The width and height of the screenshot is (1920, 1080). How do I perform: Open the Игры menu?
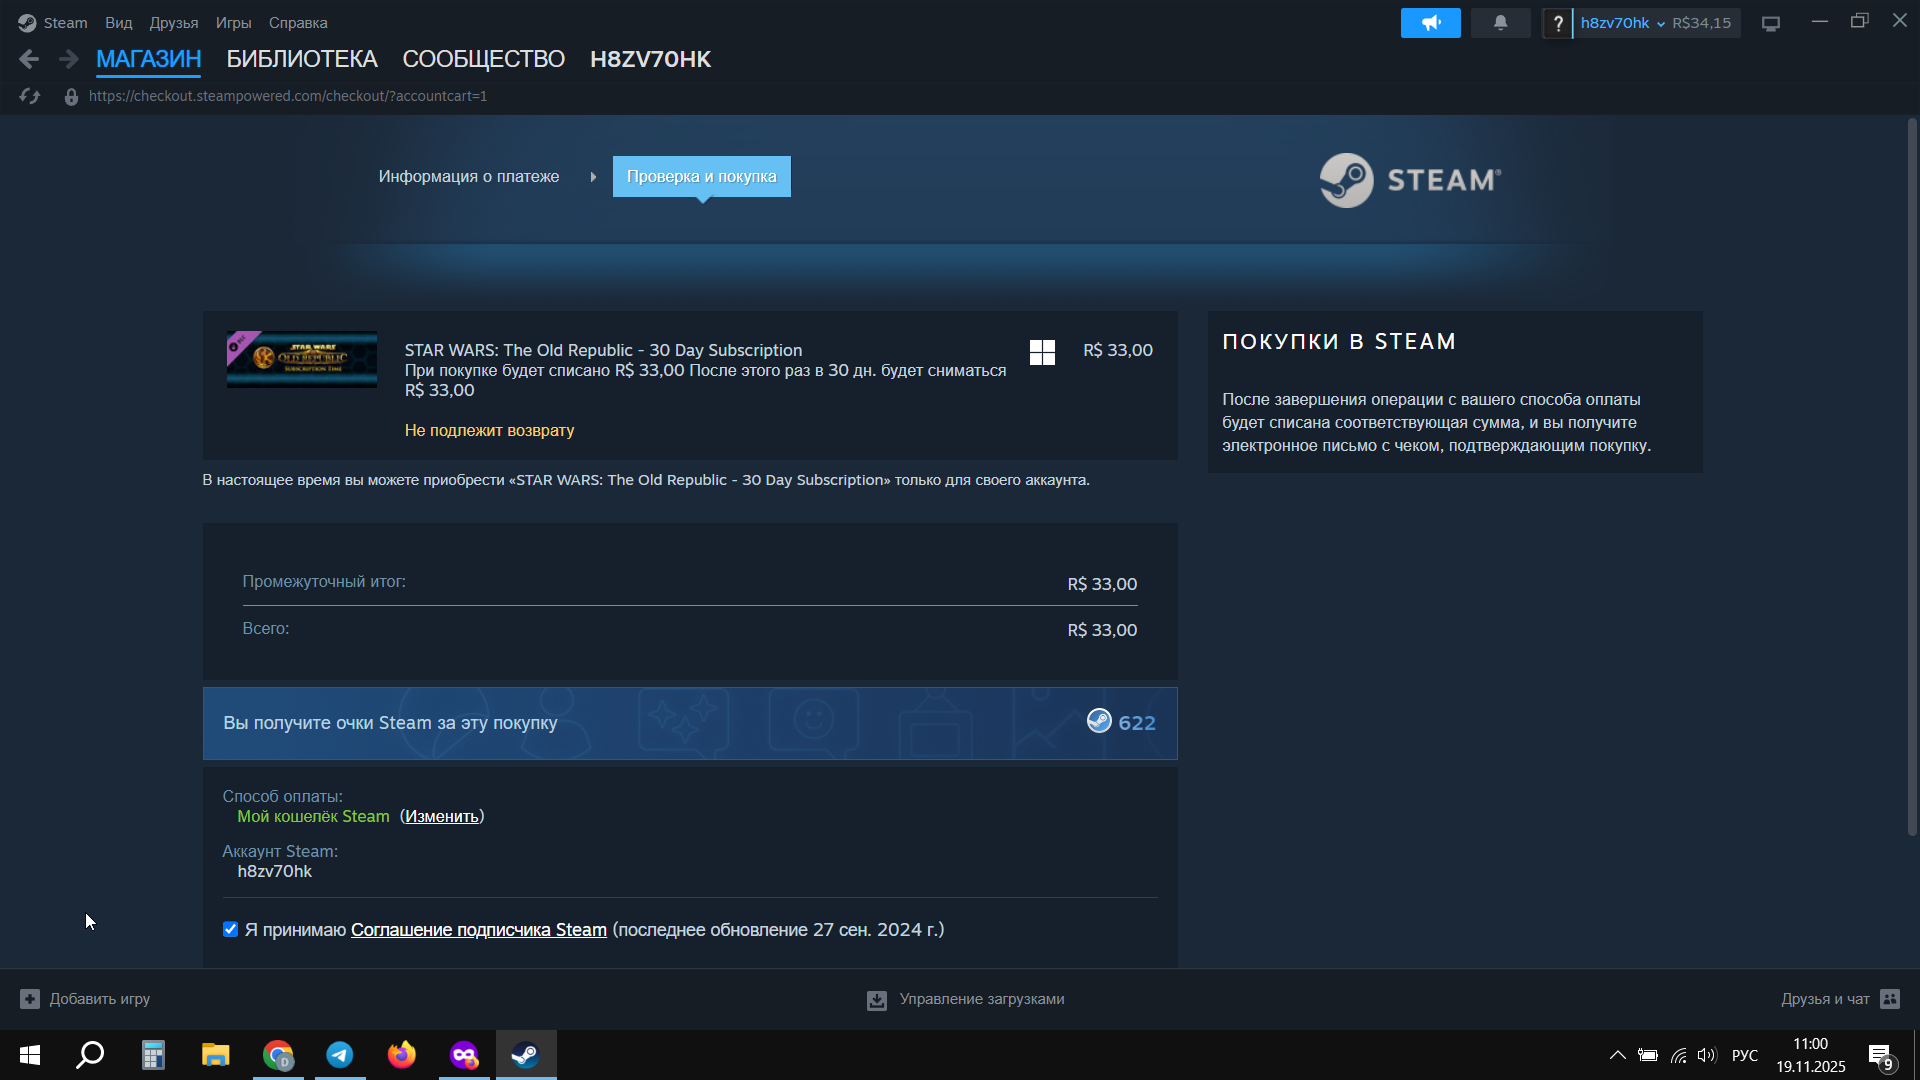(233, 23)
